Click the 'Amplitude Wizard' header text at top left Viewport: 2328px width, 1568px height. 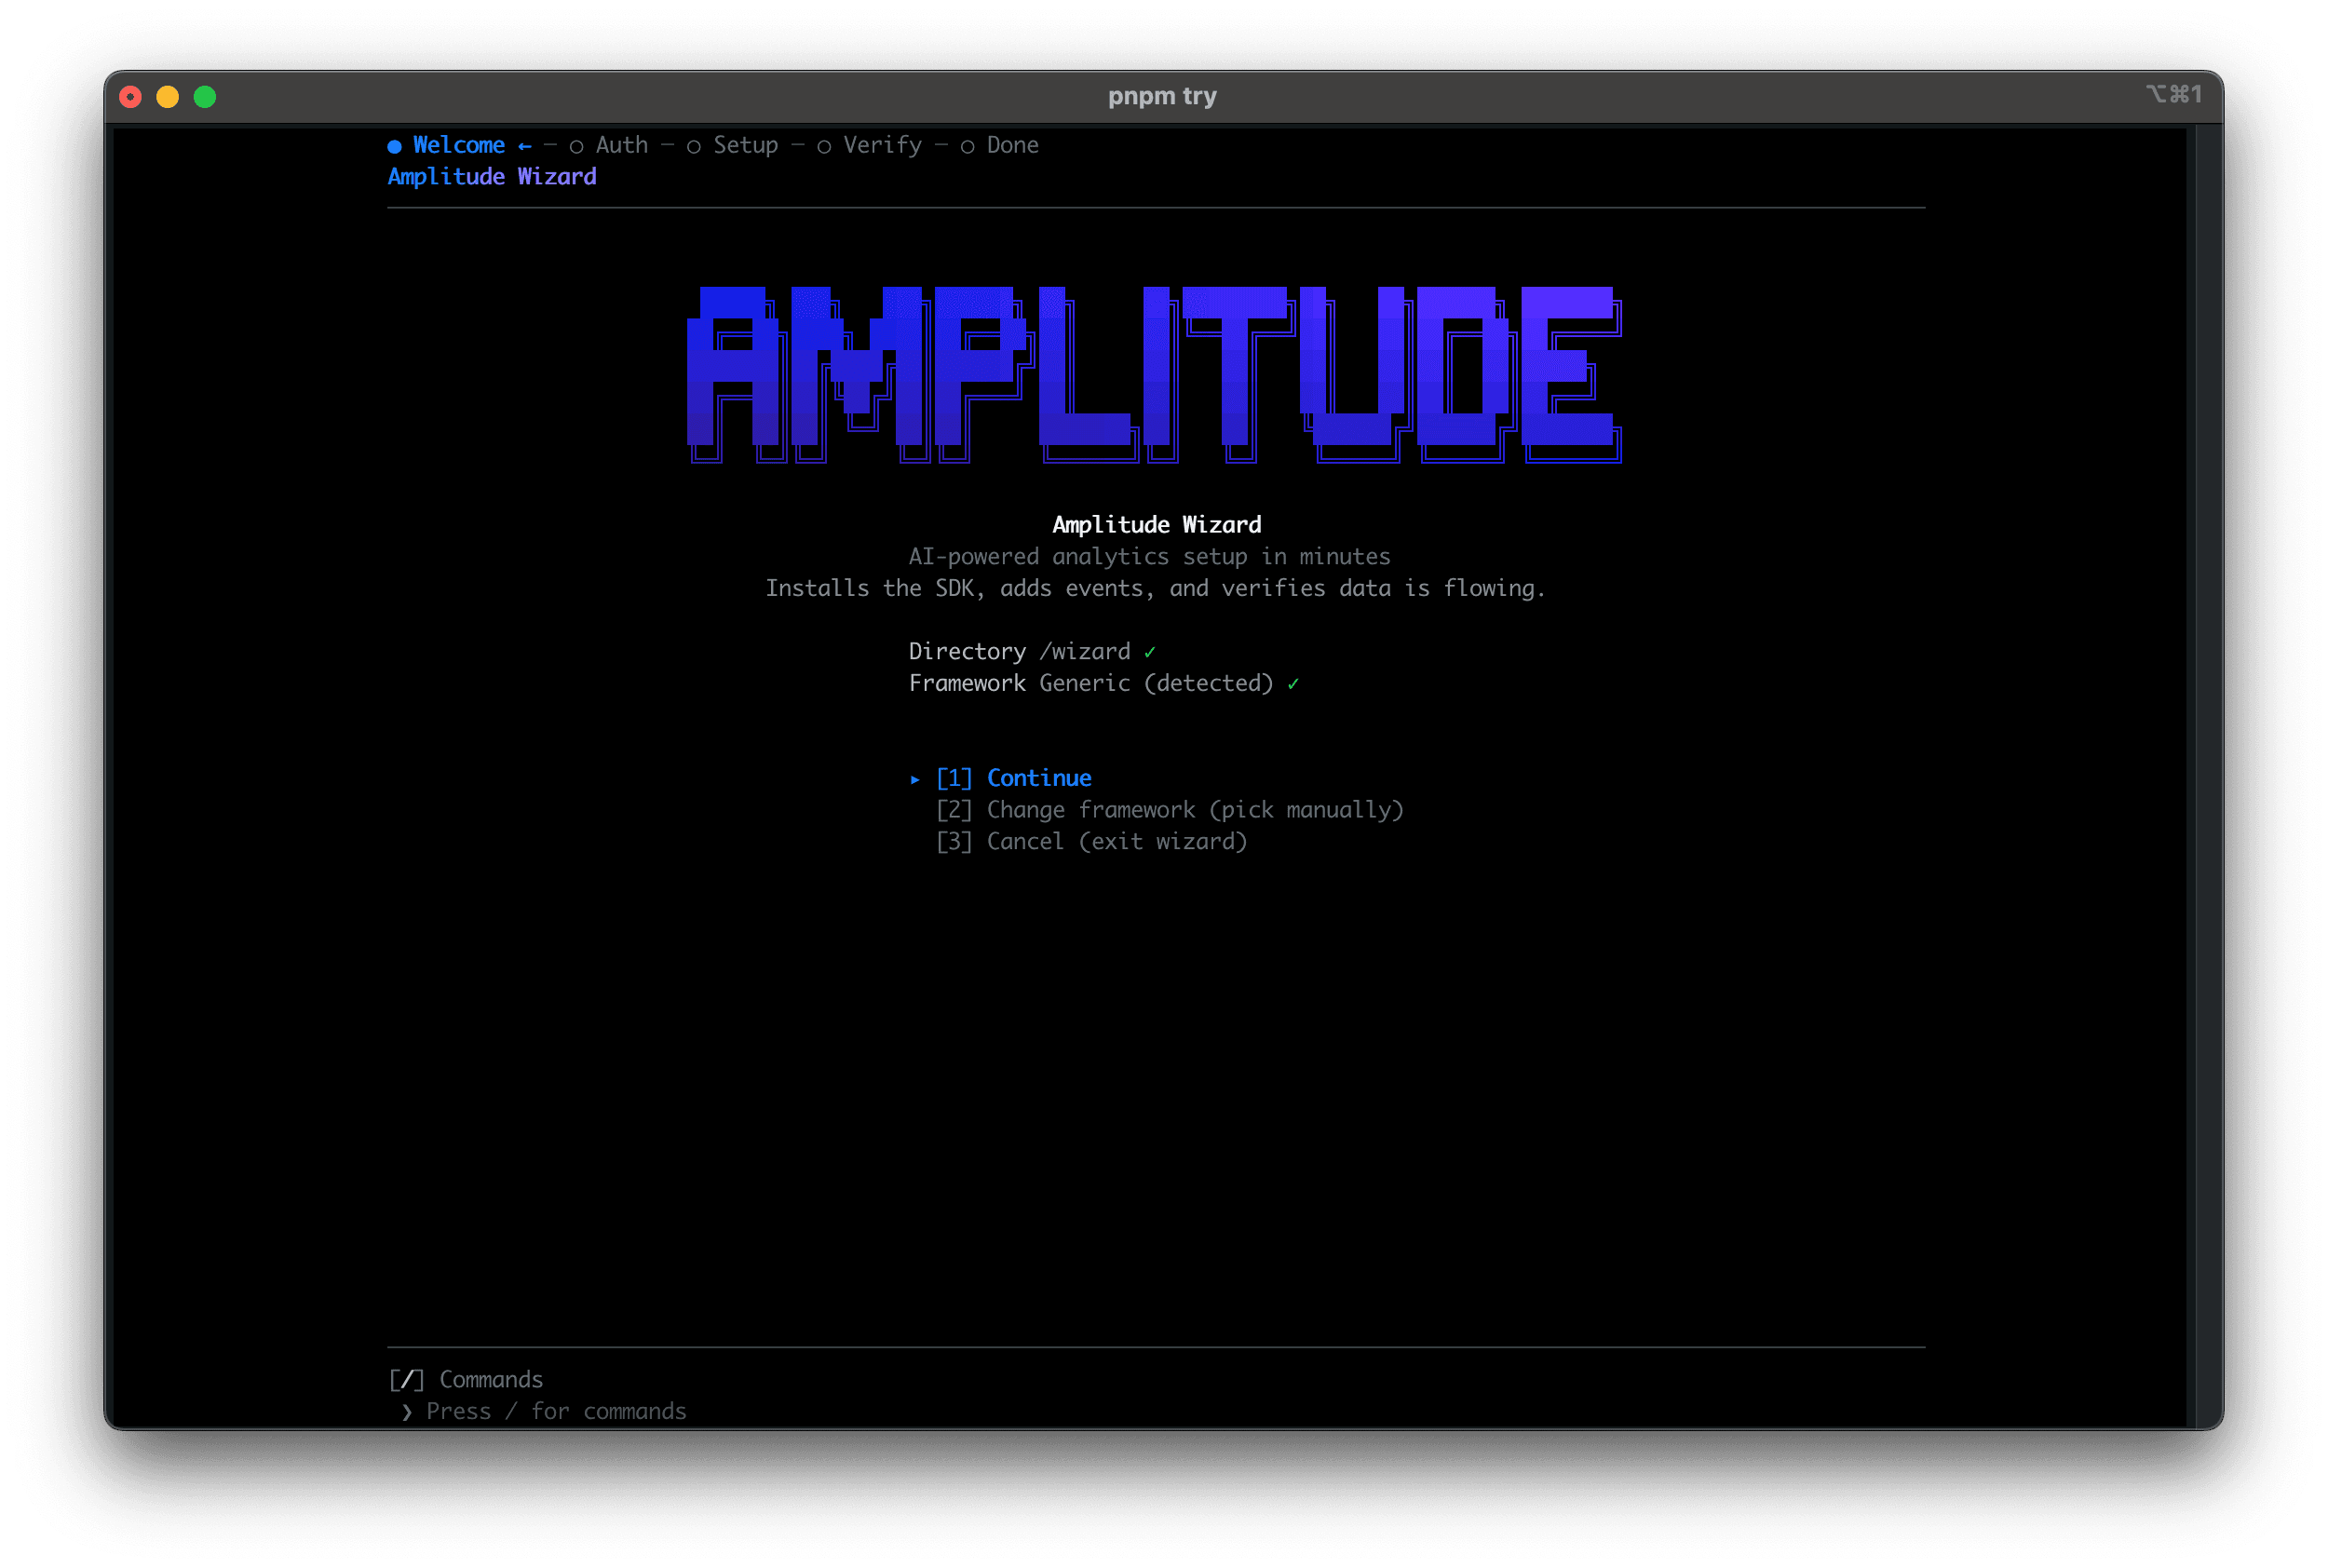(x=492, y=177)
